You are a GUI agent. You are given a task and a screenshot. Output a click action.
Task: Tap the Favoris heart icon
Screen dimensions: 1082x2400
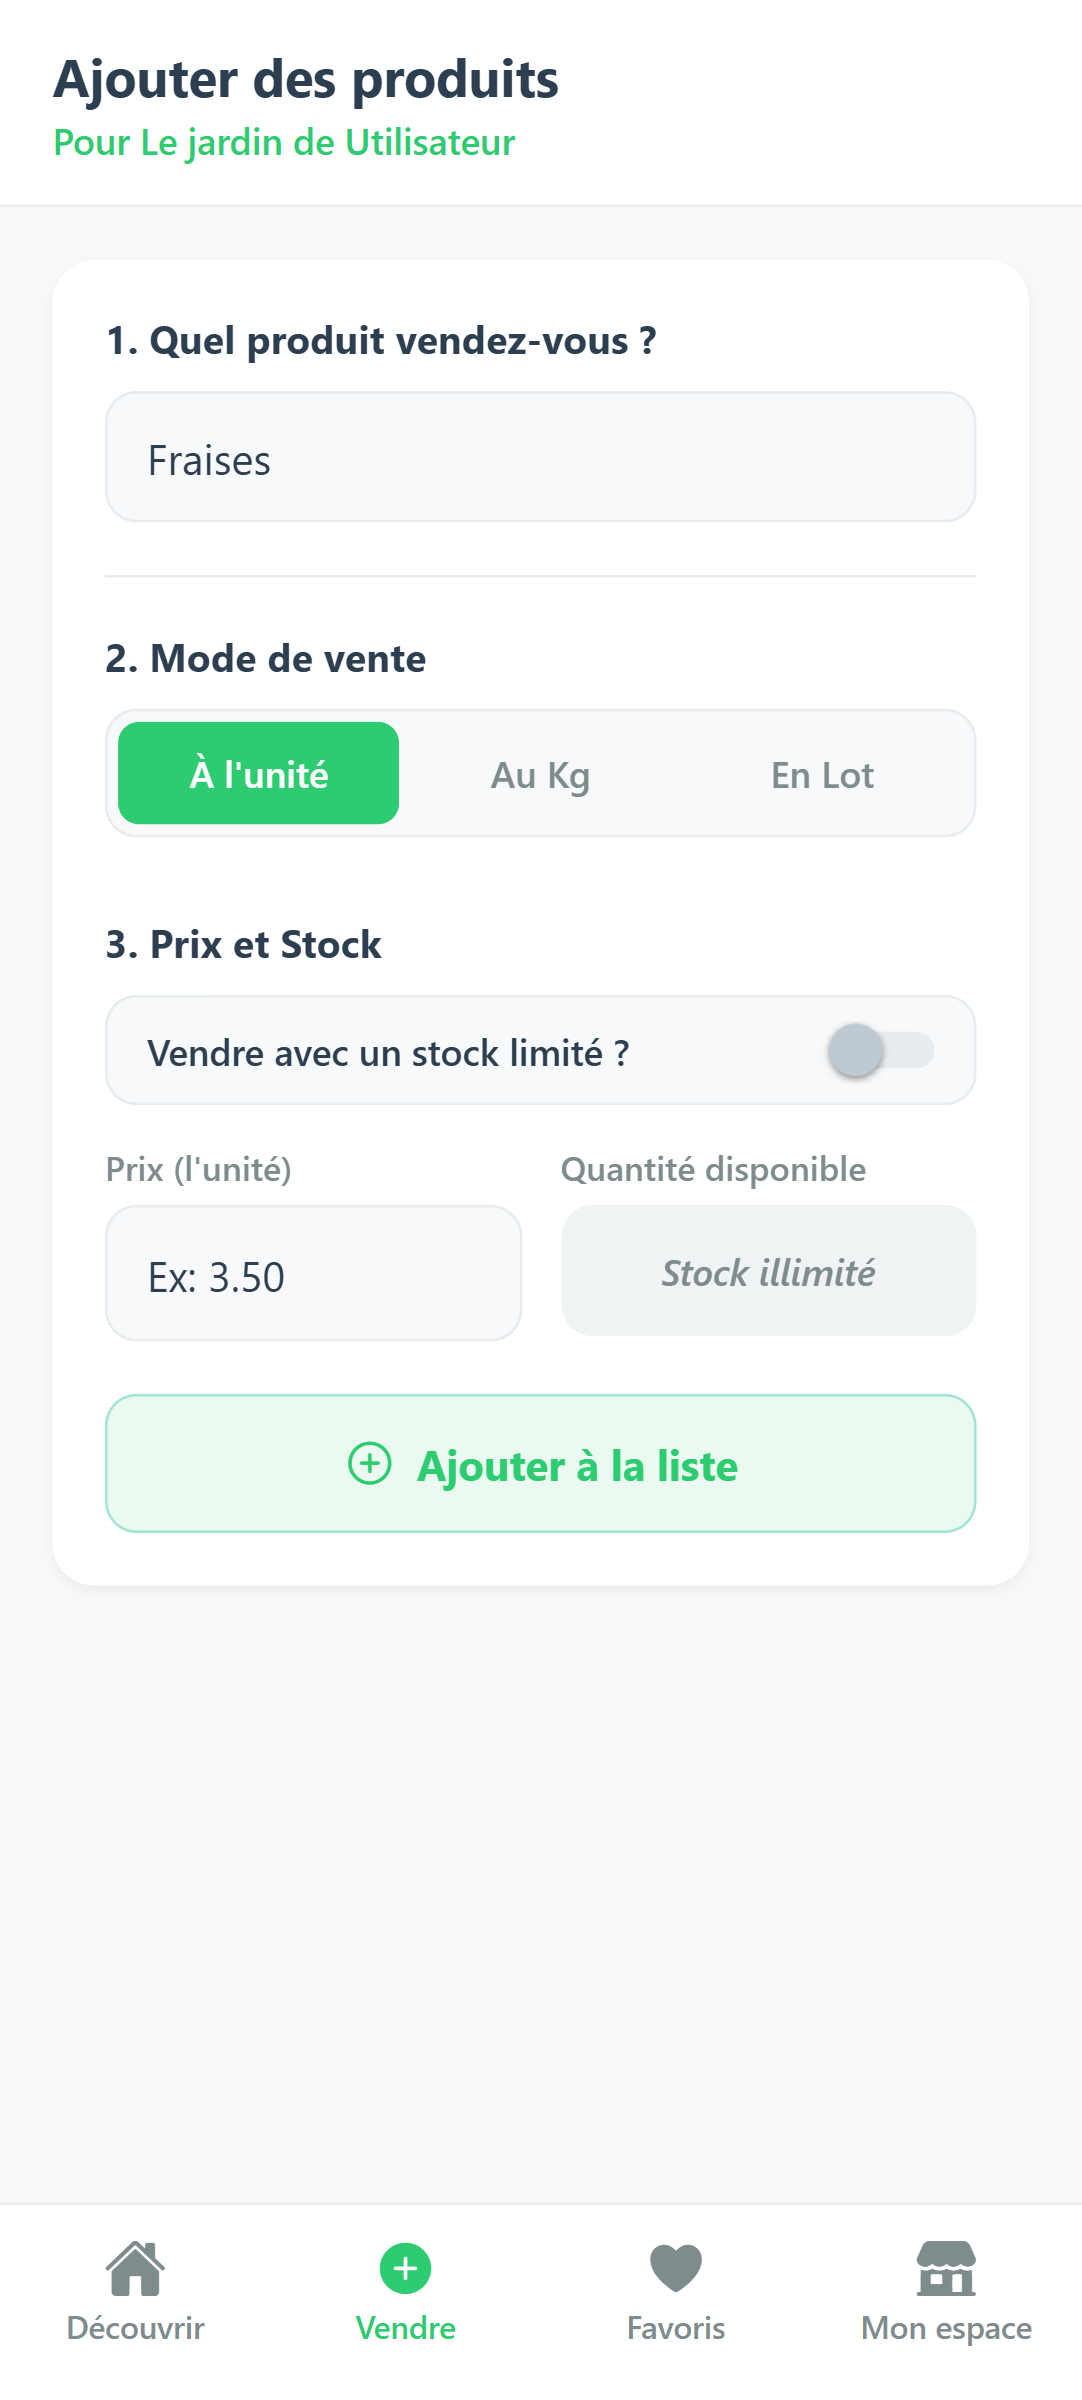click(x=676, y=2267)
